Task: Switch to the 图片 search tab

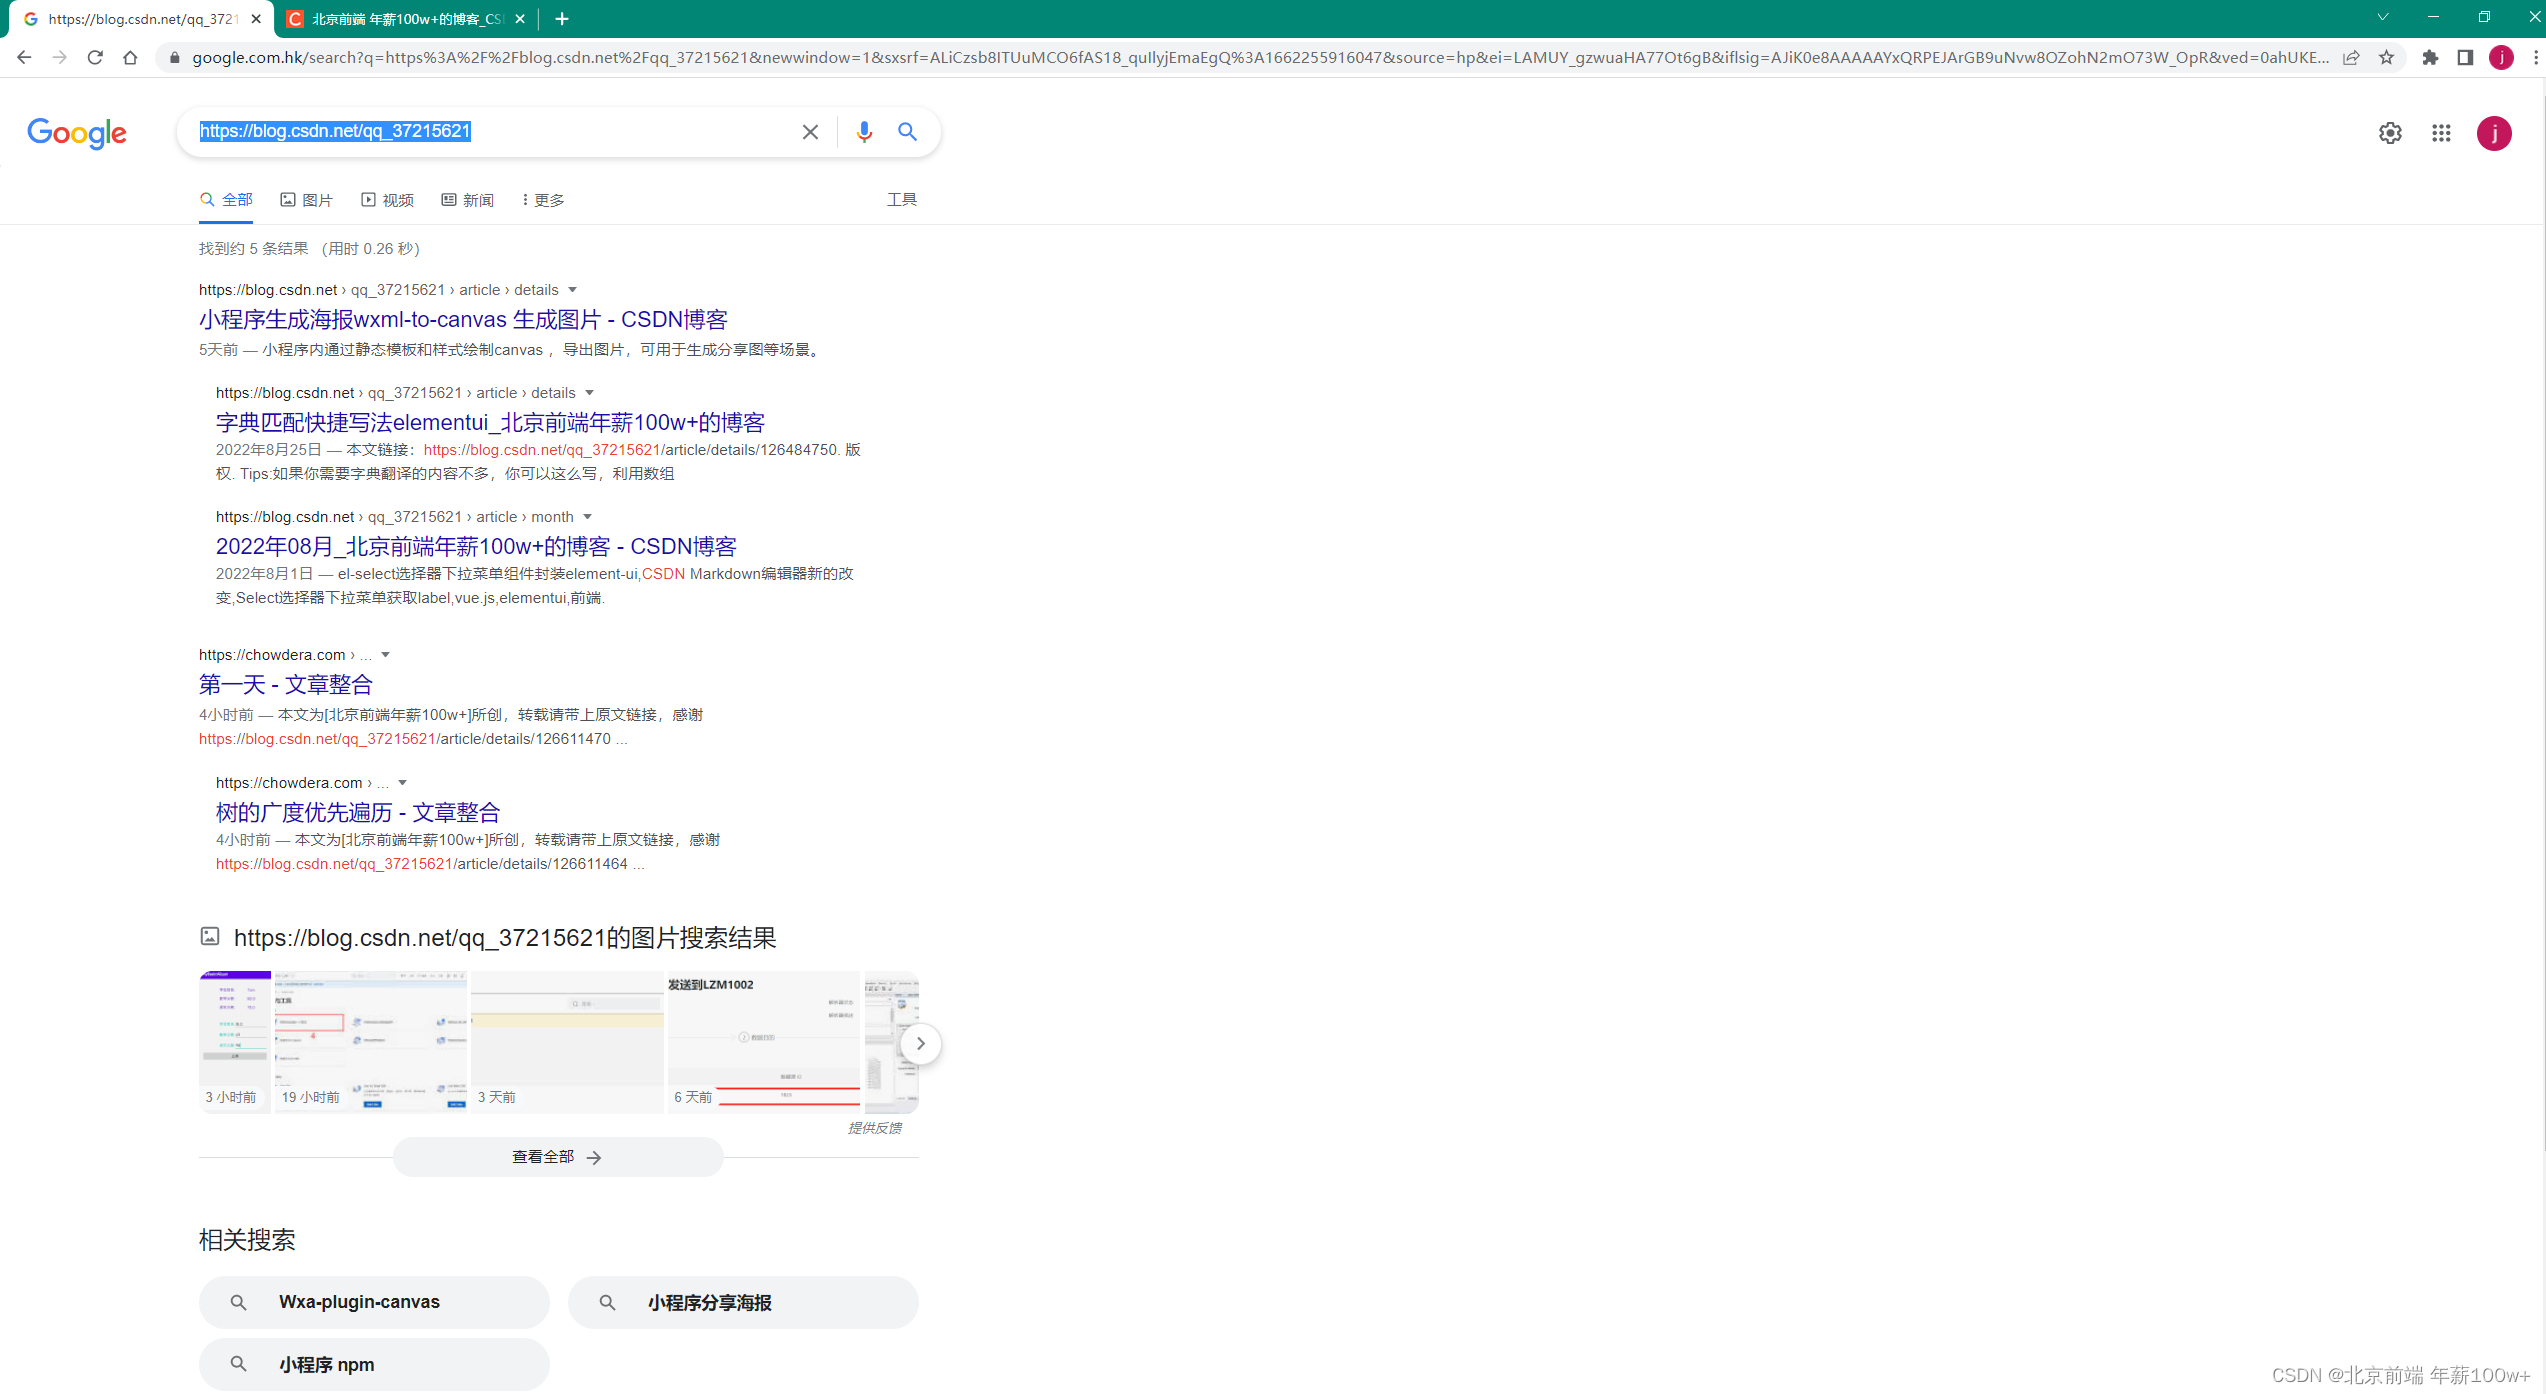Action: click(x=307, y=199)
